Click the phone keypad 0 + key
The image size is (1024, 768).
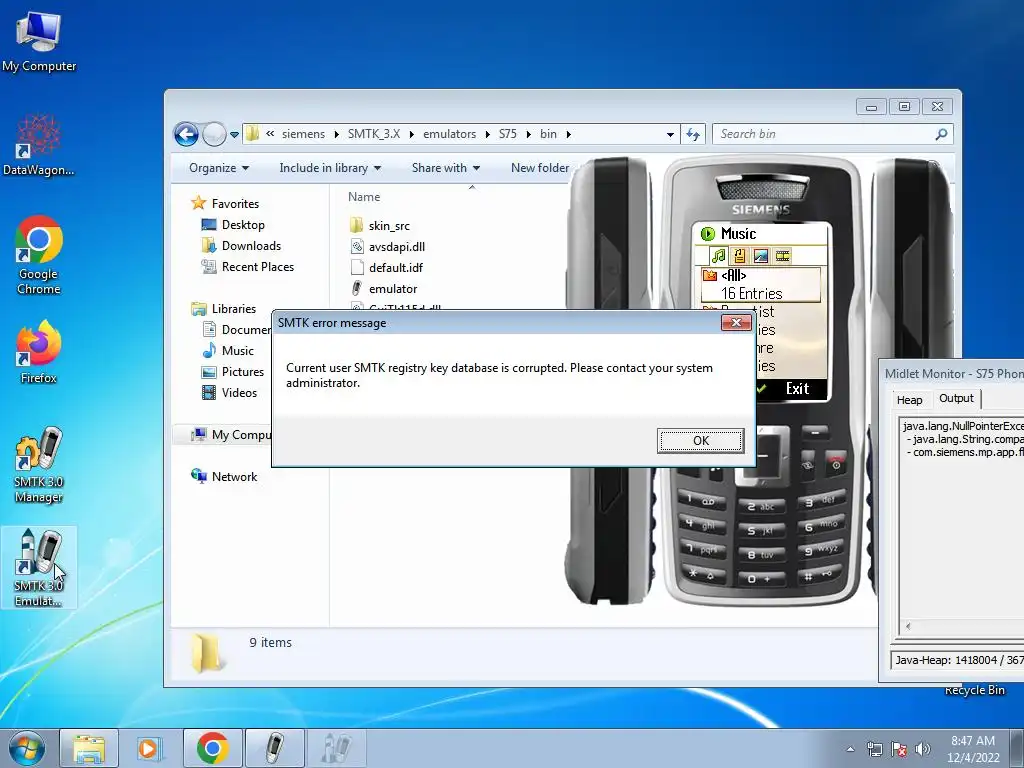coord(760,579)
